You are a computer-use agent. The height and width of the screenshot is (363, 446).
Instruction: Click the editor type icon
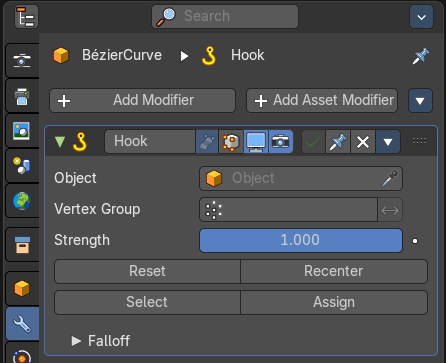click(26, 16)
